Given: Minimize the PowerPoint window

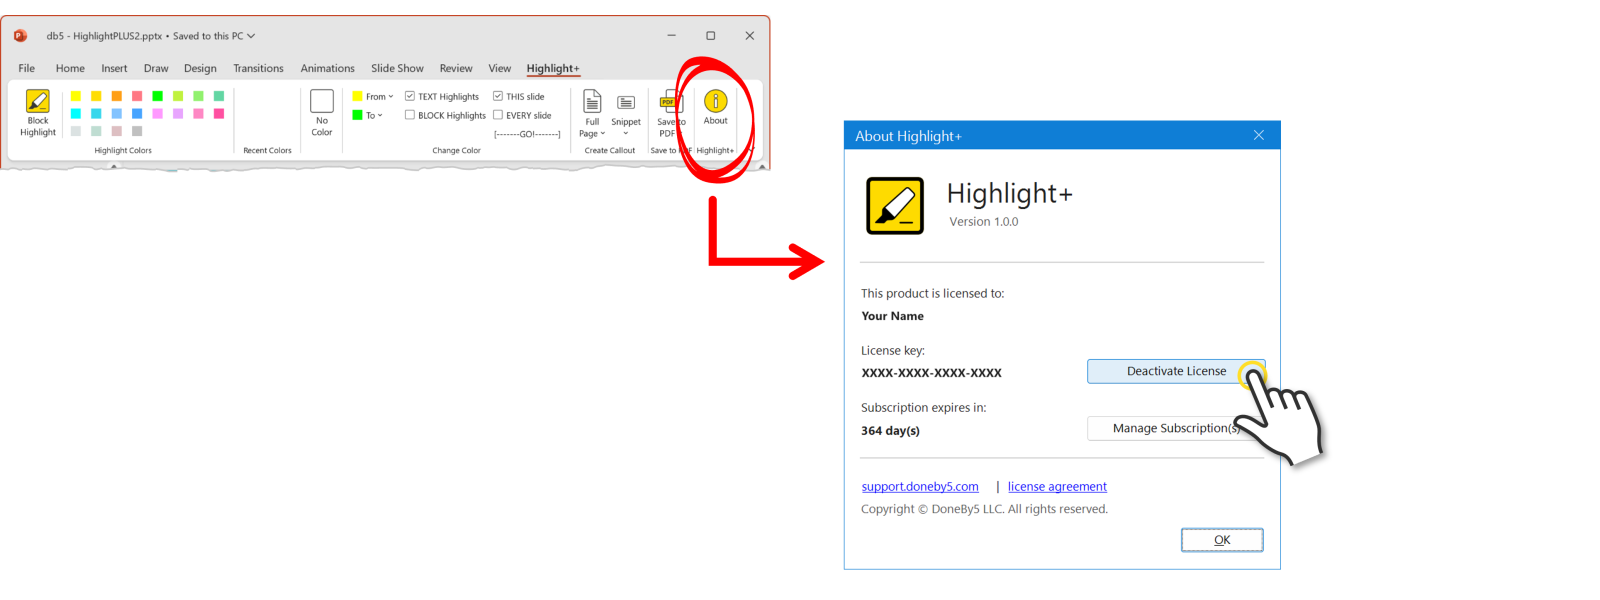Looking at the screenshot, I should [672, 35].
